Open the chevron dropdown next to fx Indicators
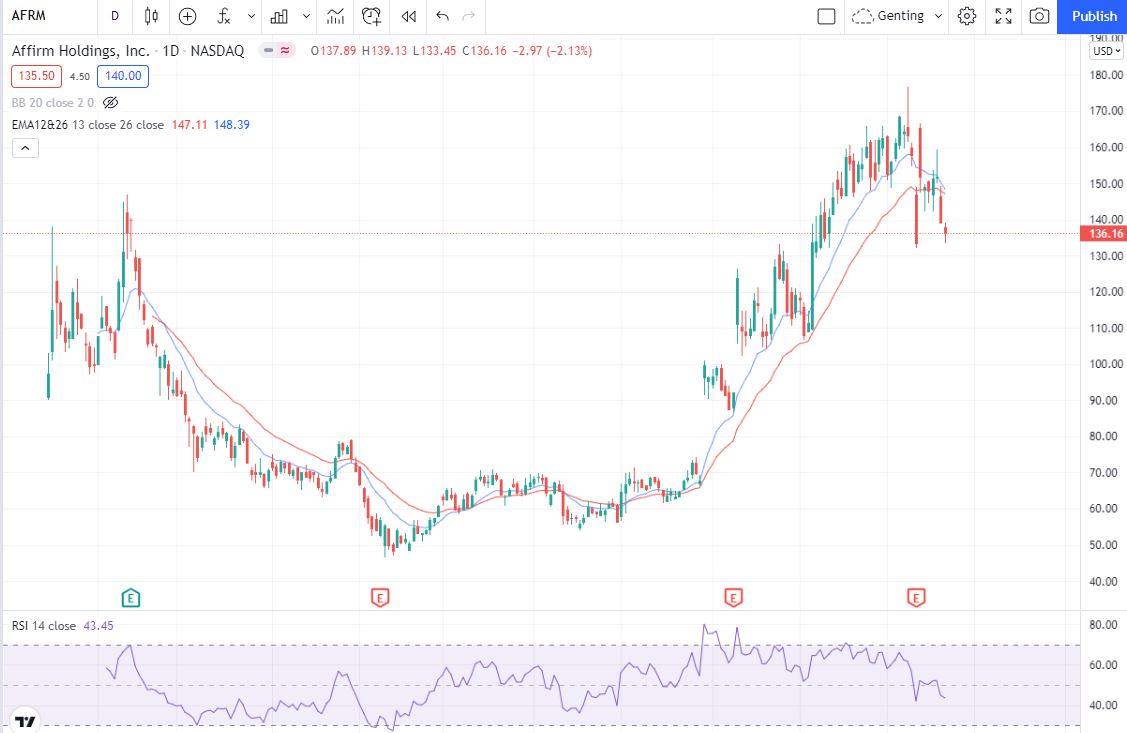 tap(251, 16)
